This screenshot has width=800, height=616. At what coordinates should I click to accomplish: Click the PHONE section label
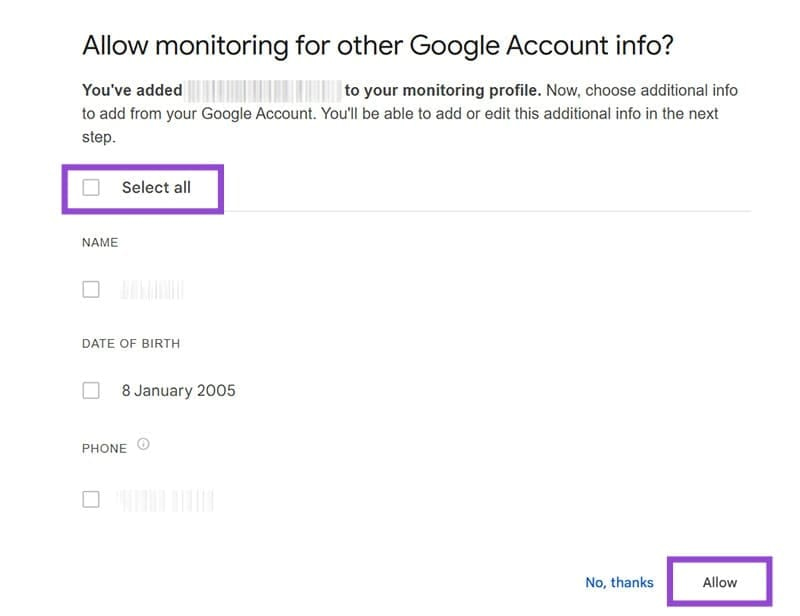(104, 448)
